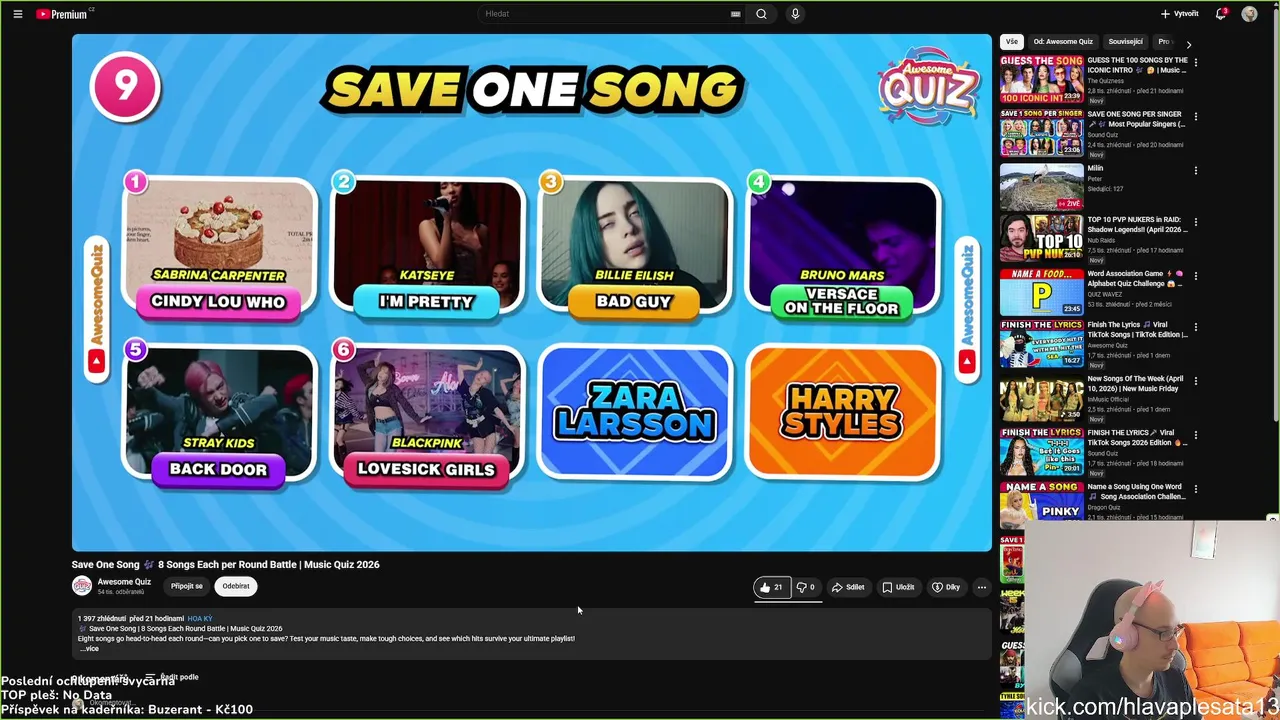Viewport: 1280px width, 720px height.
Task: Open Top 10 PVP Nukers video thumbnail
Action: tap(1041, 238)
